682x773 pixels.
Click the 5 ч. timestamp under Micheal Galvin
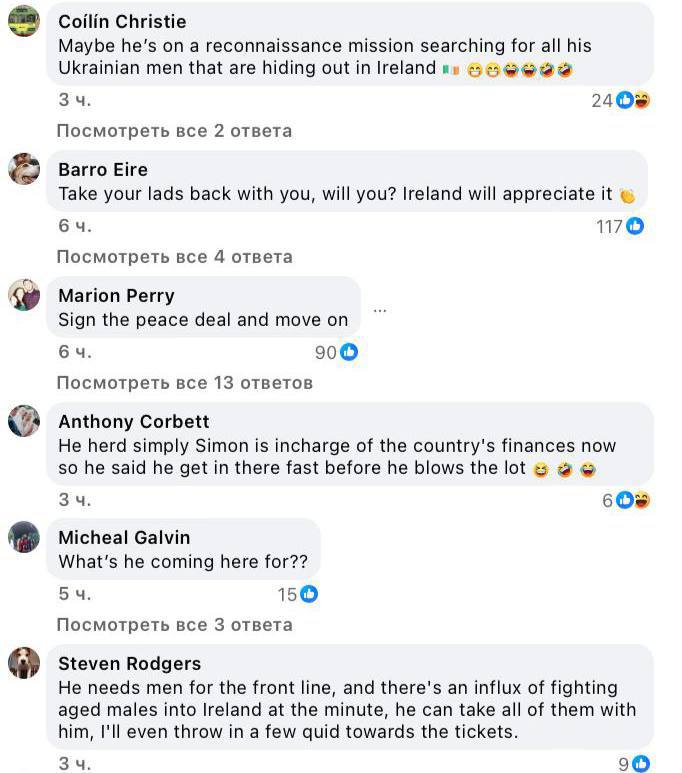point(74,594)
